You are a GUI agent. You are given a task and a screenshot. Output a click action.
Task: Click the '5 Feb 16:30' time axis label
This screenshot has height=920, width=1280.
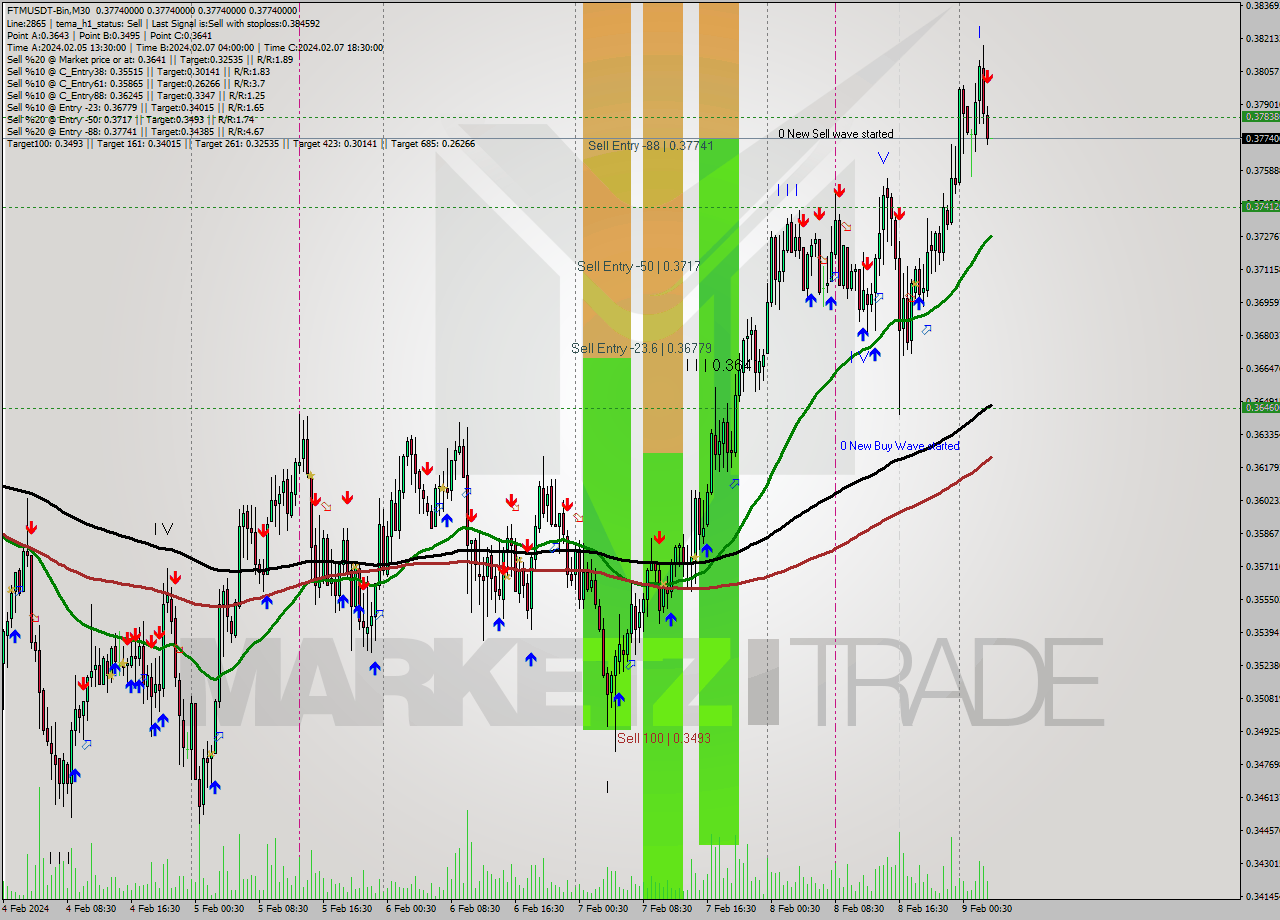pyautogui.click(x=347, y=909)
